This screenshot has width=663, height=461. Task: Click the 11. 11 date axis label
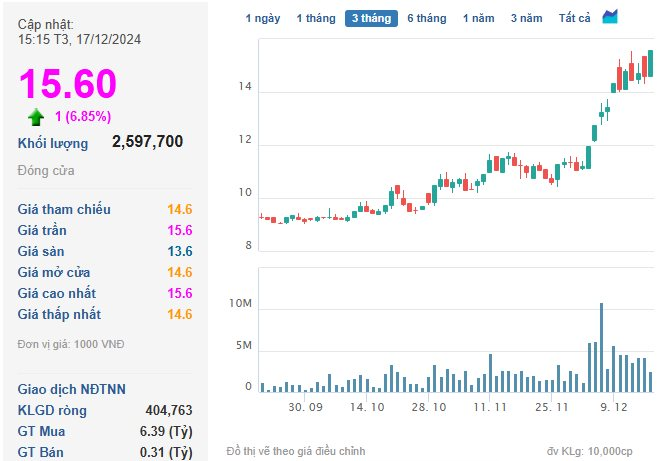pyautogui.click(x=490, y=407)
